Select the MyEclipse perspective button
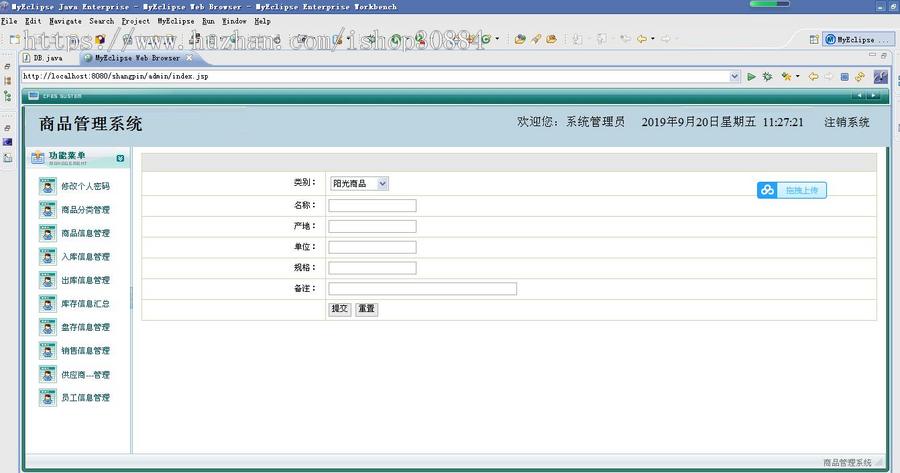900x473 pixels. point(857,40)
